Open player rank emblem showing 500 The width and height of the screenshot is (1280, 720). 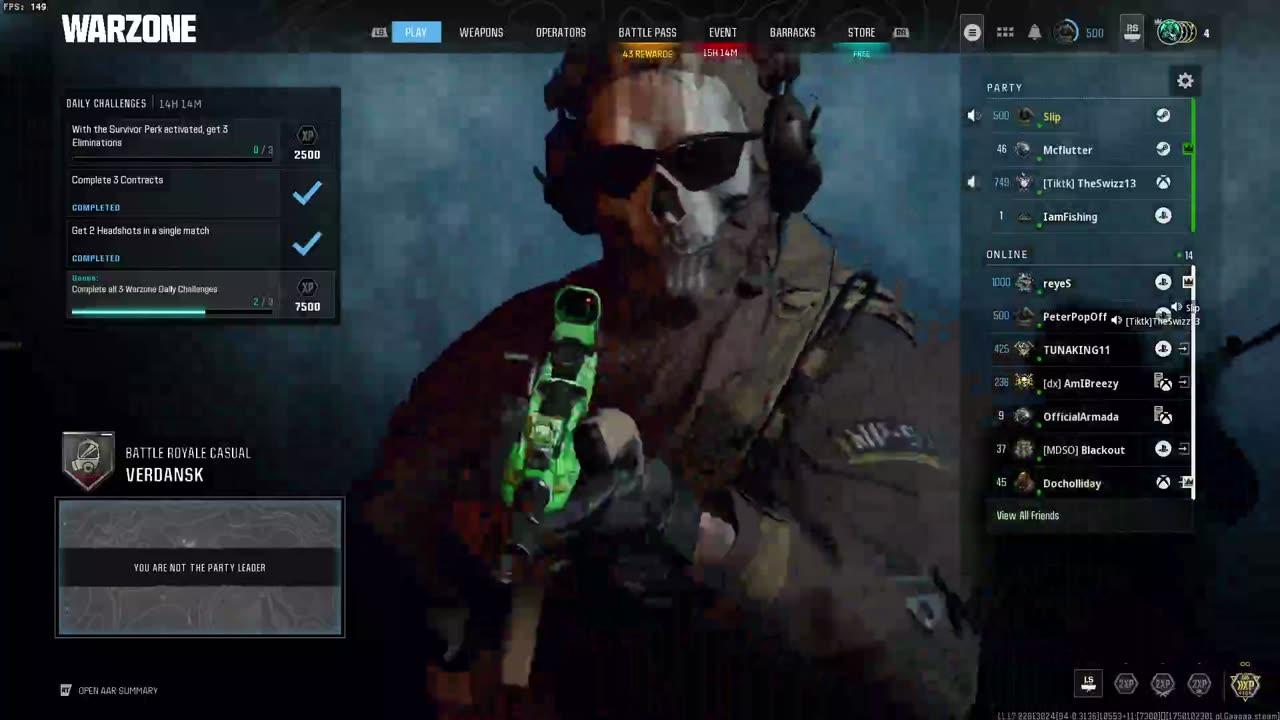tap(1067, 32)
